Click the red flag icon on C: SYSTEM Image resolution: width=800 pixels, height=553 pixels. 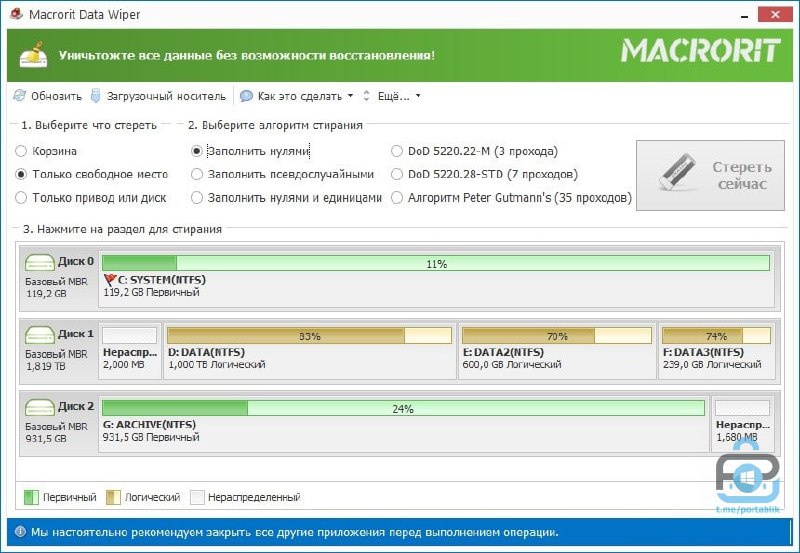(x=110, y=280)
